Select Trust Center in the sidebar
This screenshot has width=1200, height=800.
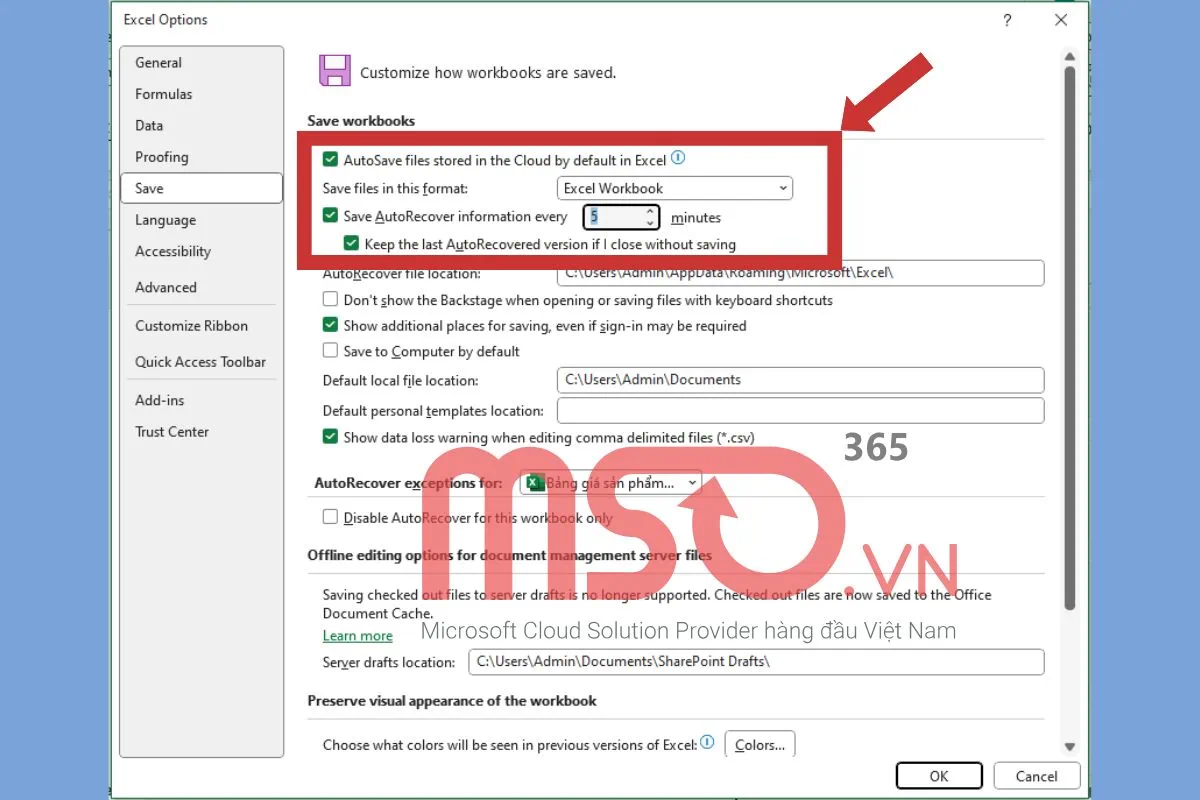tap(172, 432)
